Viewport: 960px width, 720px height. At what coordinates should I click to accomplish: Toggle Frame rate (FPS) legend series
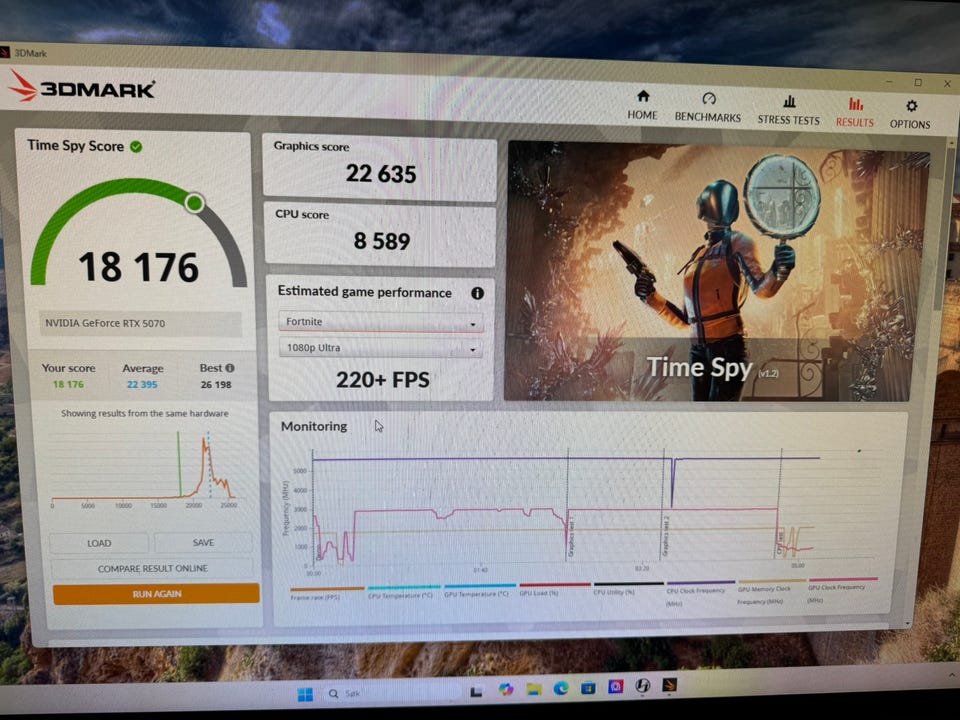(326, 593)
